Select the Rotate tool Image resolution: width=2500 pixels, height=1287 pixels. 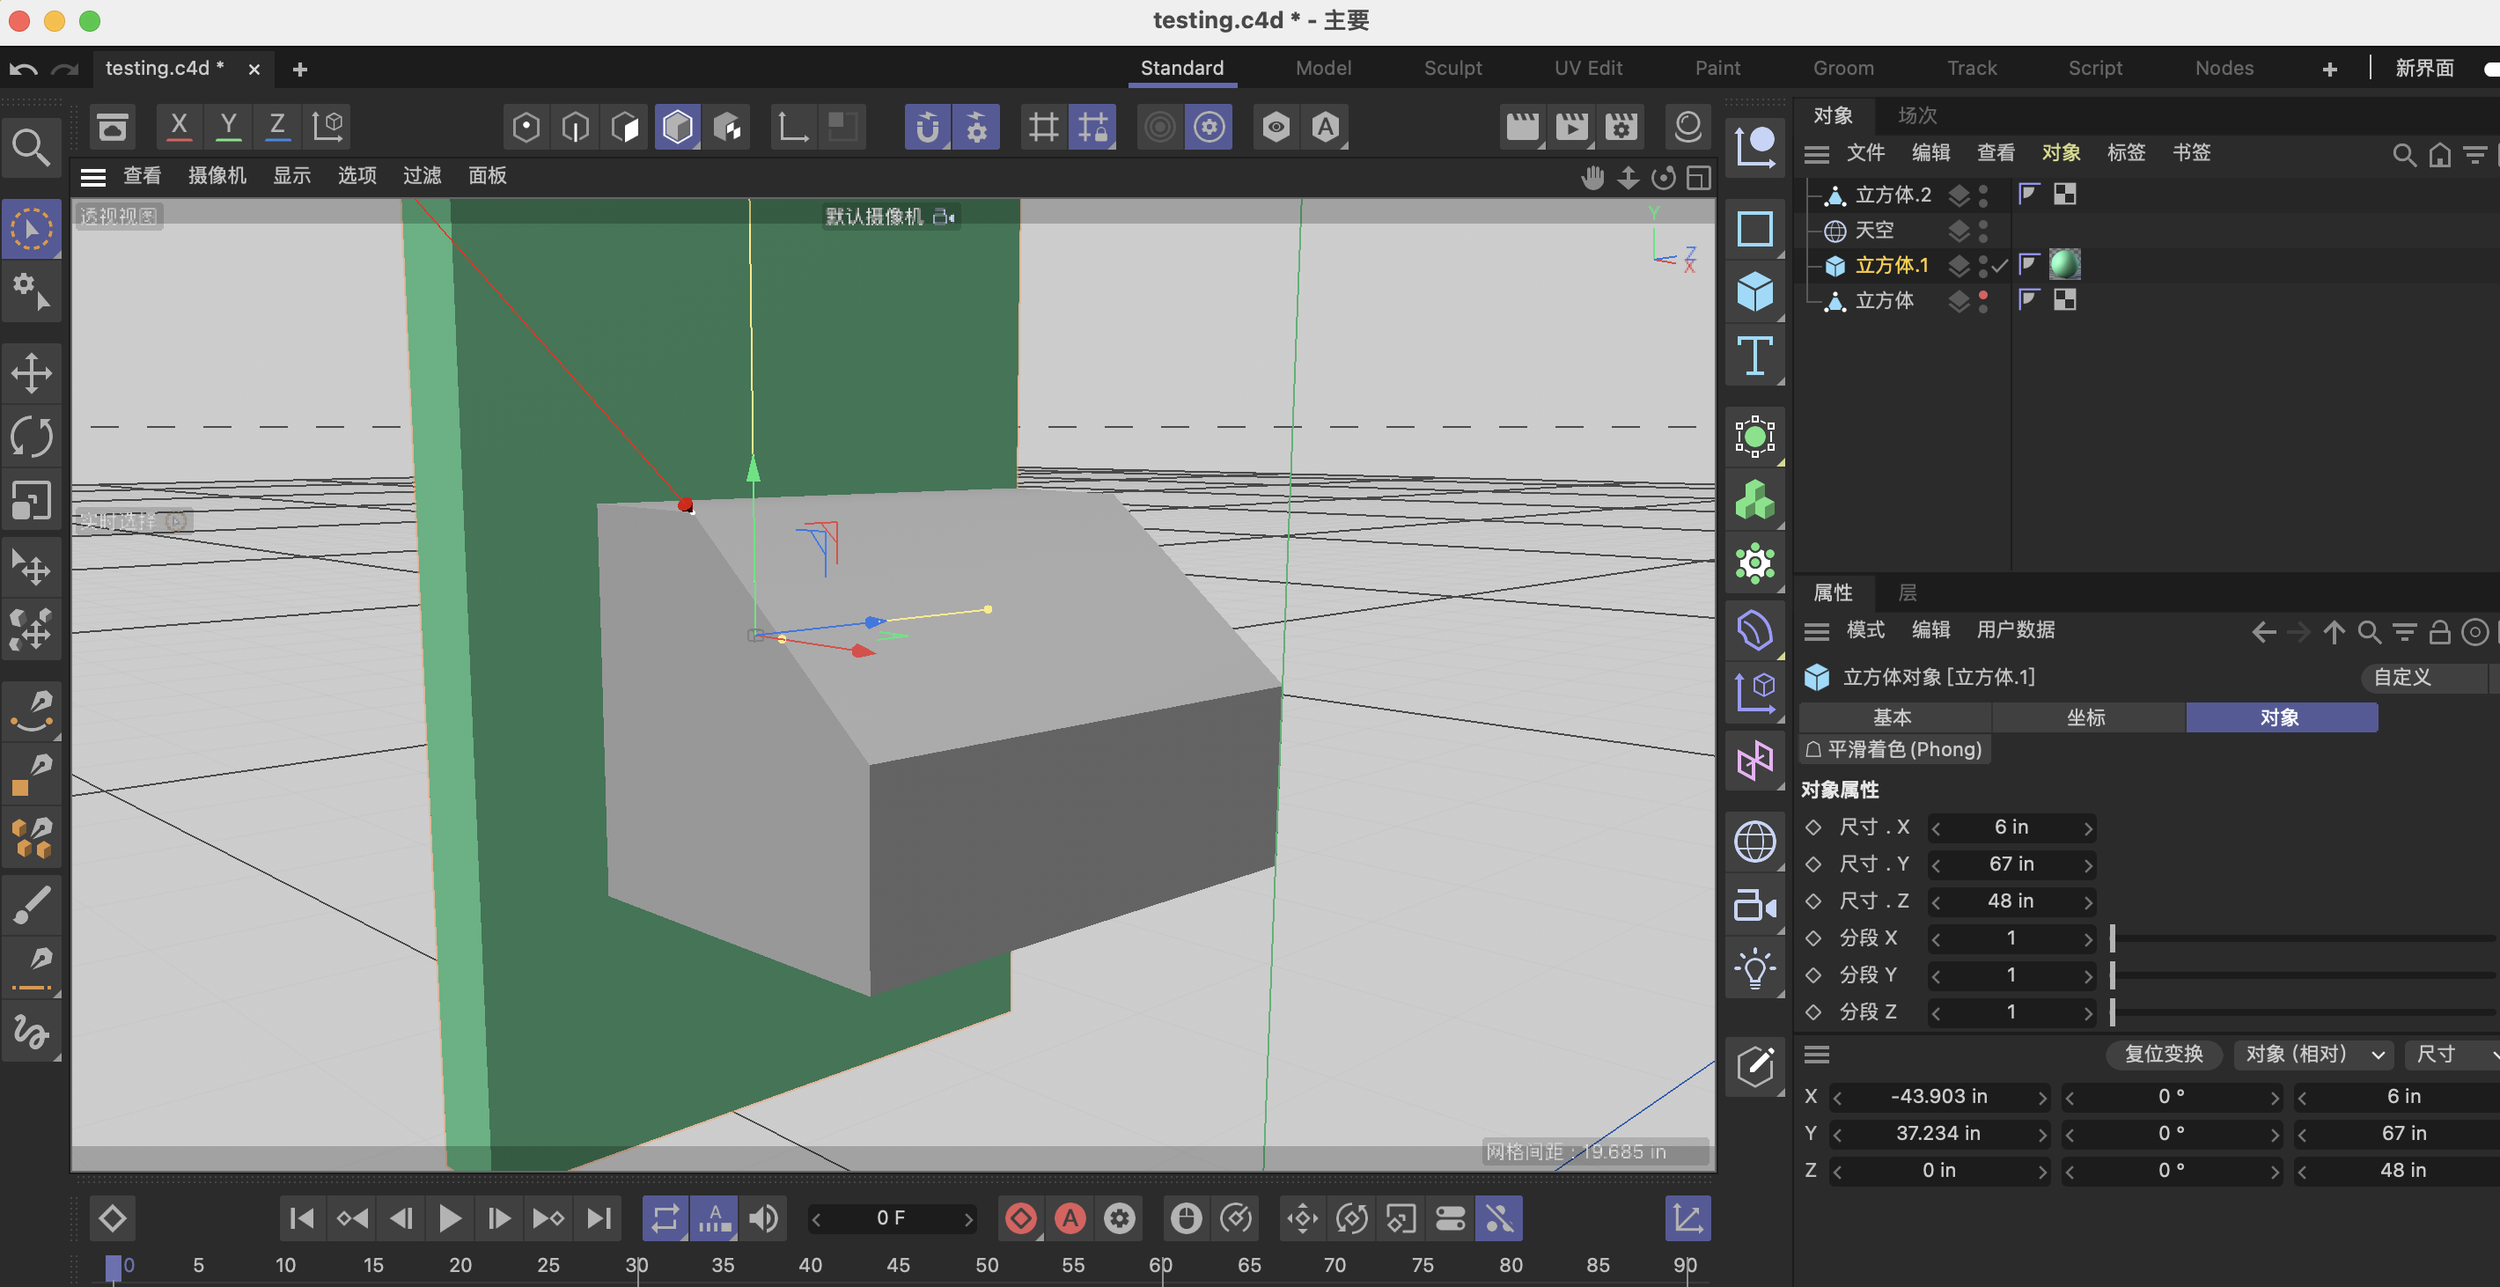[x=32, y=437]
